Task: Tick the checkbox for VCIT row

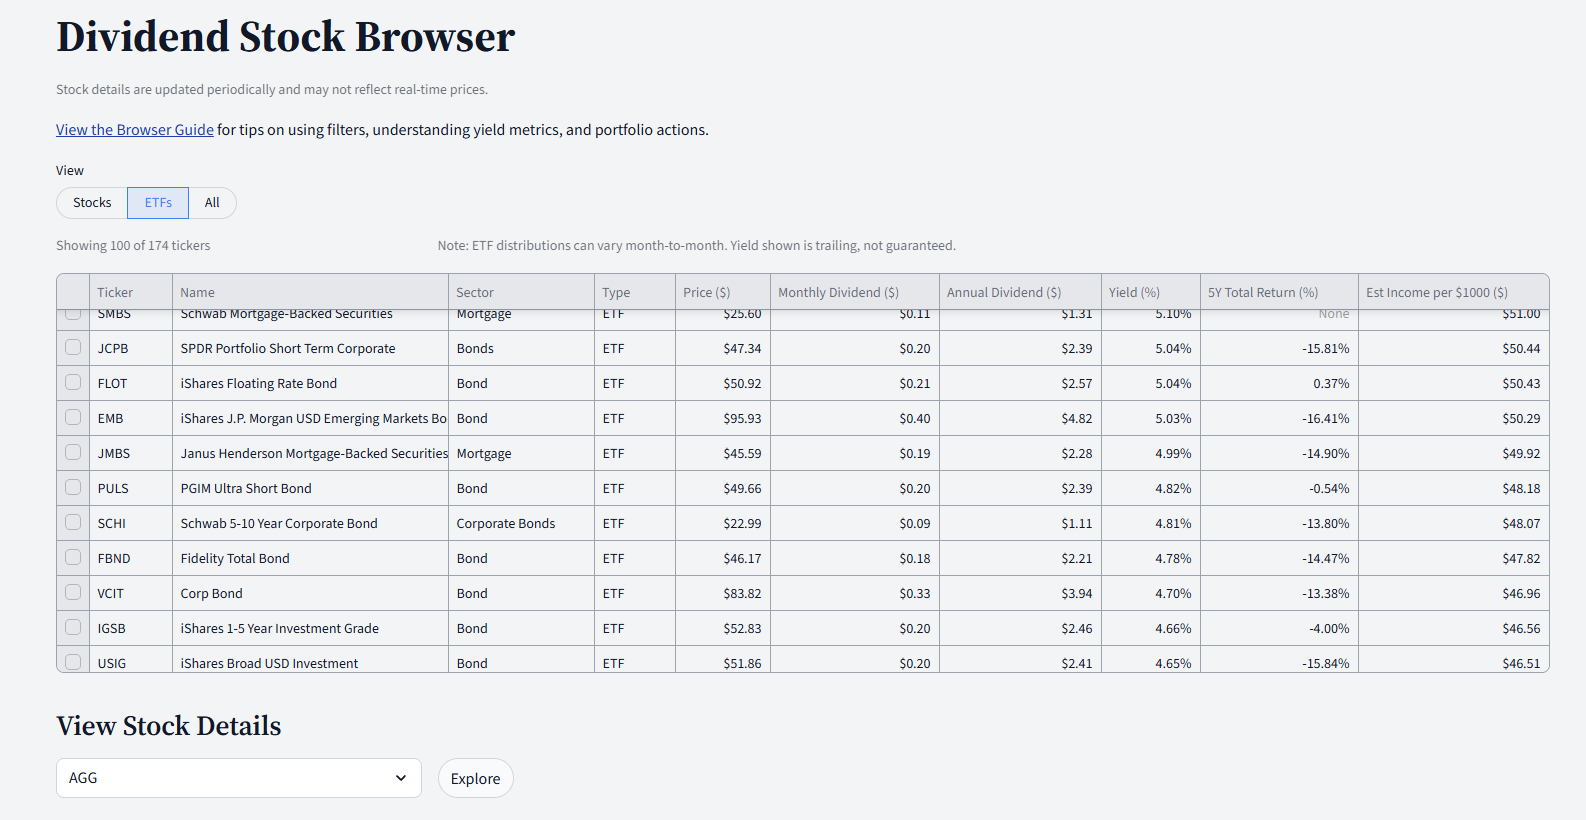Action: [x=73, y=592]
